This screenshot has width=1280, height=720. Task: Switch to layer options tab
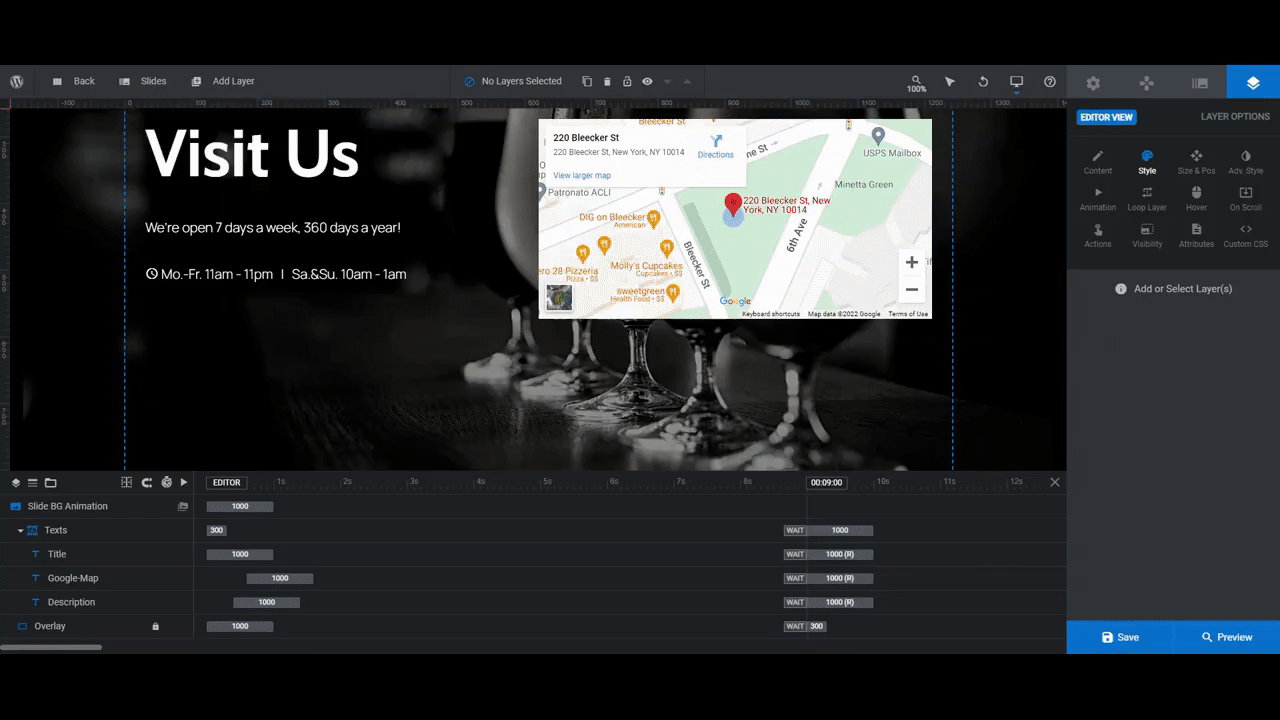point(1253,83)
